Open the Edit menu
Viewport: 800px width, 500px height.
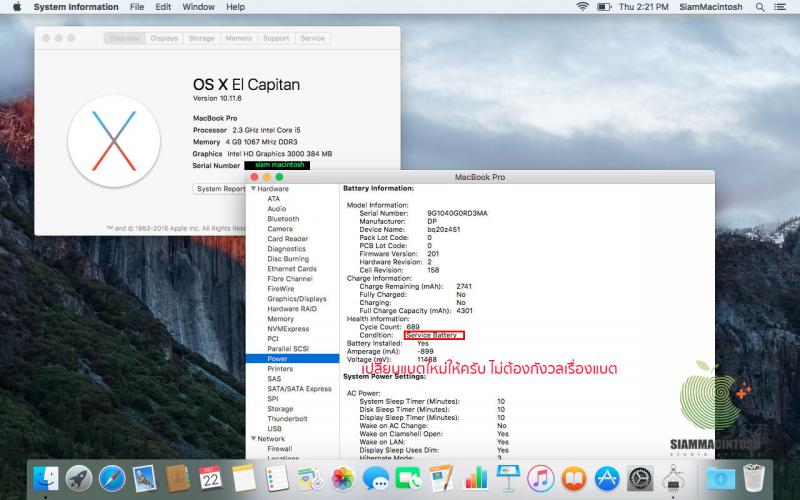click(163, 7)
